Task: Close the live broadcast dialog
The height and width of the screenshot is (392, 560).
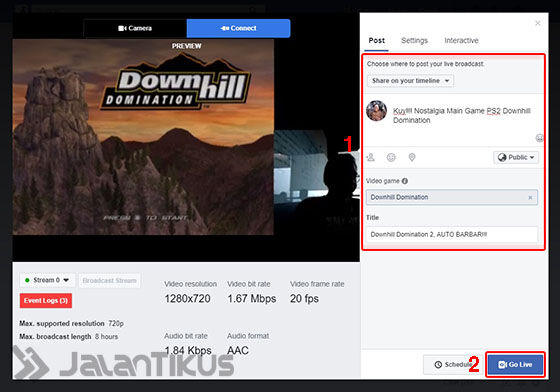Action: [x=538, y=23]
